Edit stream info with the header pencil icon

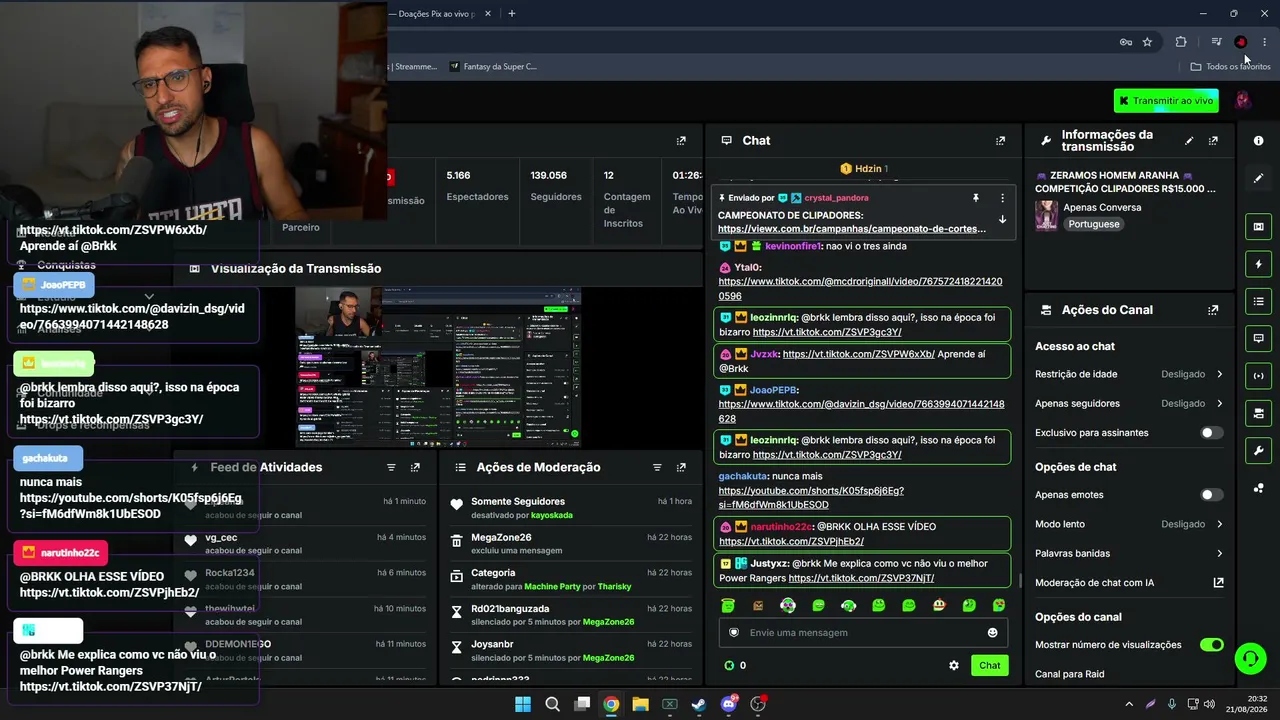point(1189,141)
